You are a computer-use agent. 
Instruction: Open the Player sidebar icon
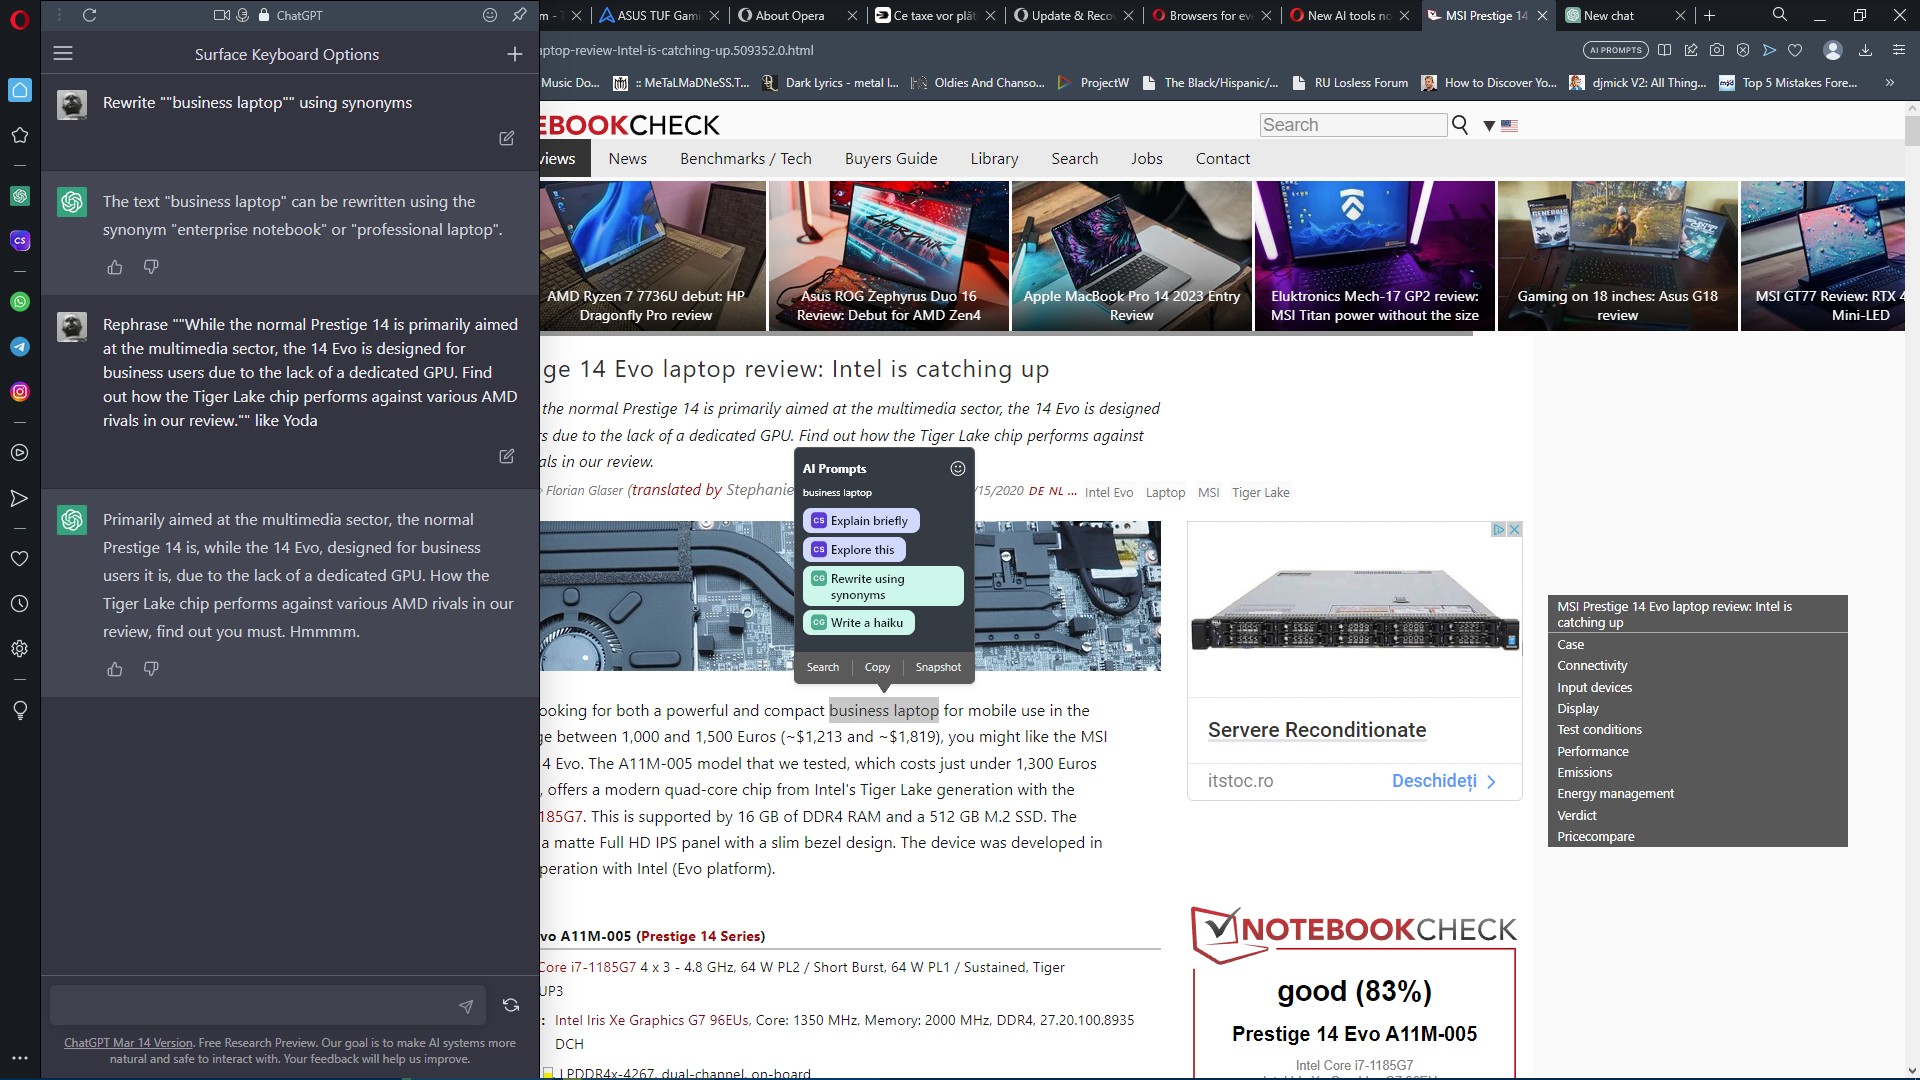pos(20,453)
